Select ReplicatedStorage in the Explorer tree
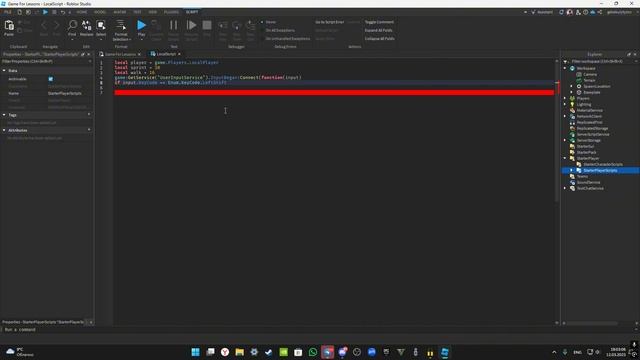 pos(592,128)
